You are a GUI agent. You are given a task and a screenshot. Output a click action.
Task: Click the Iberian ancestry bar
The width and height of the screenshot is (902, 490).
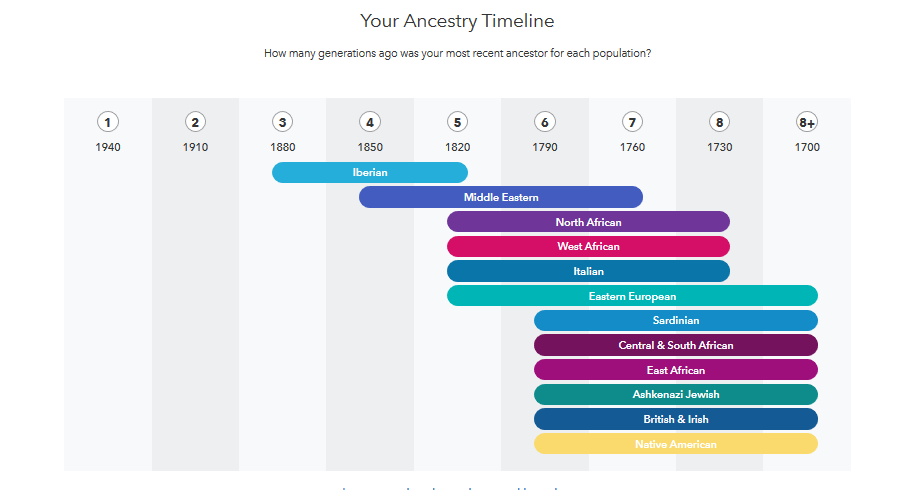click(370, 172)
